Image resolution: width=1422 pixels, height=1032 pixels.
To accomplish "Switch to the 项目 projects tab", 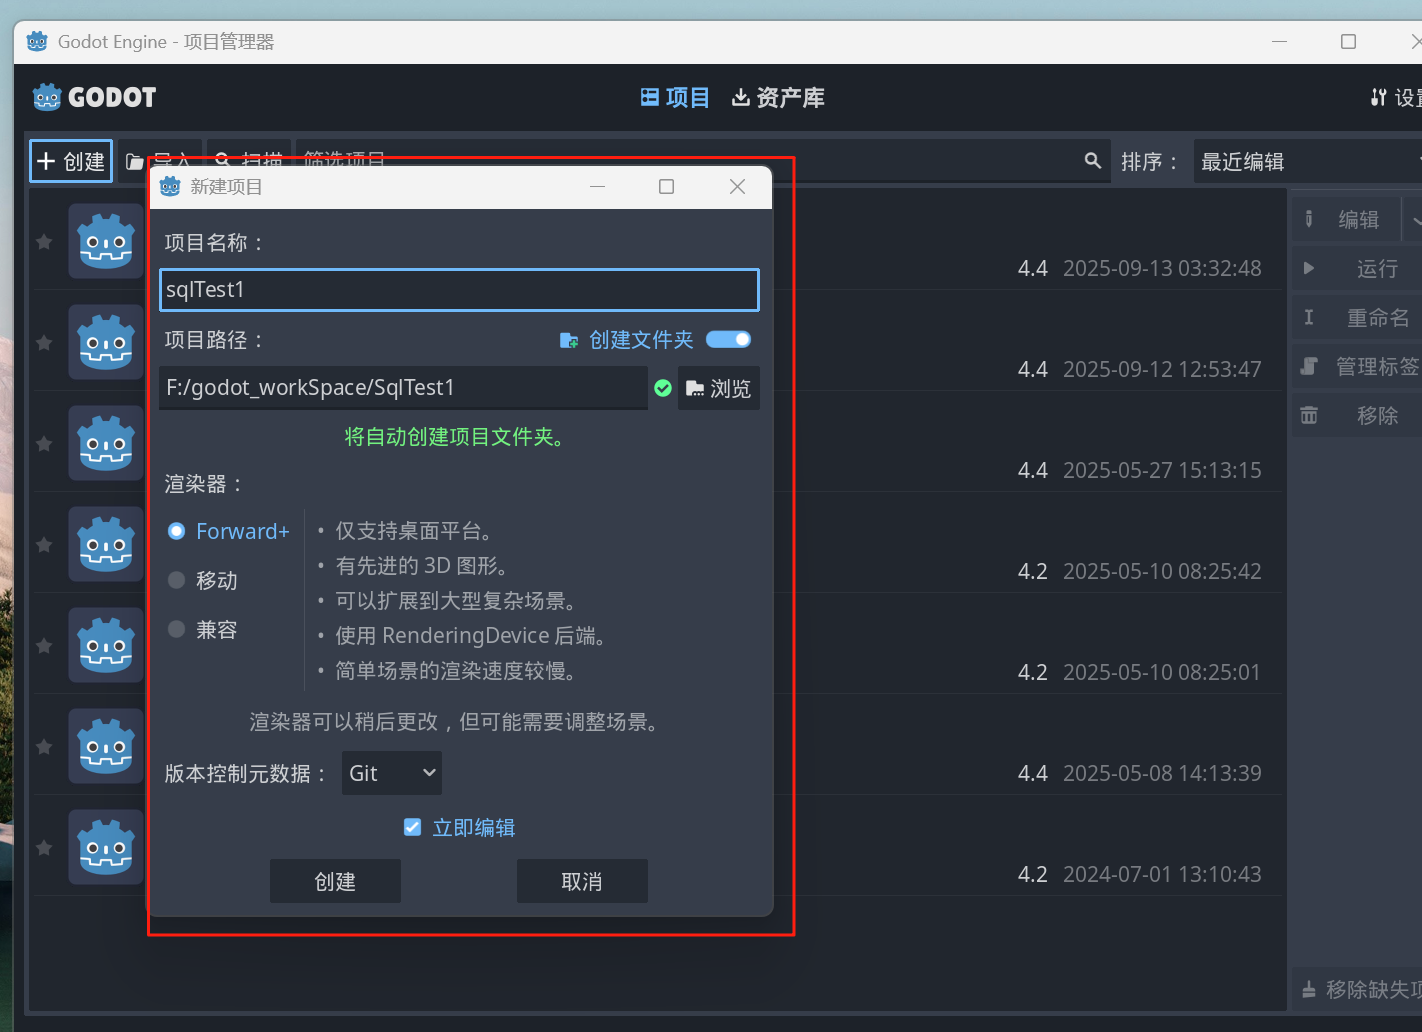I will (x=675, y=98).
